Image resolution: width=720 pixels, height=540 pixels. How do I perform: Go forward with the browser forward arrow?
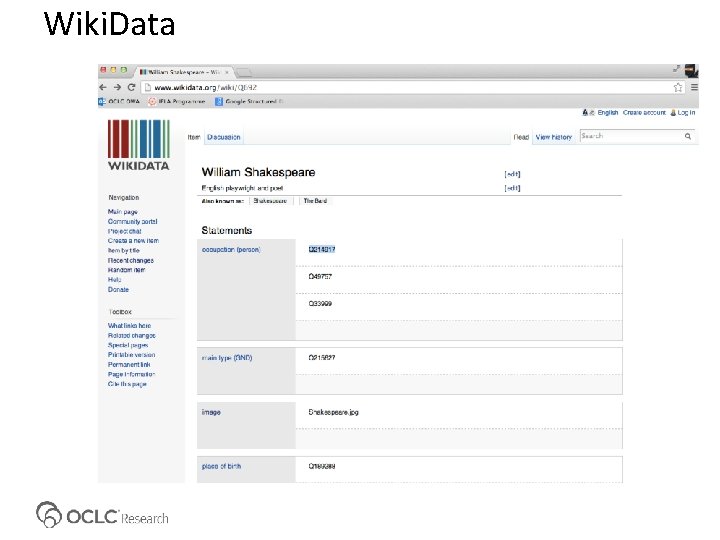tap(117, 87)
